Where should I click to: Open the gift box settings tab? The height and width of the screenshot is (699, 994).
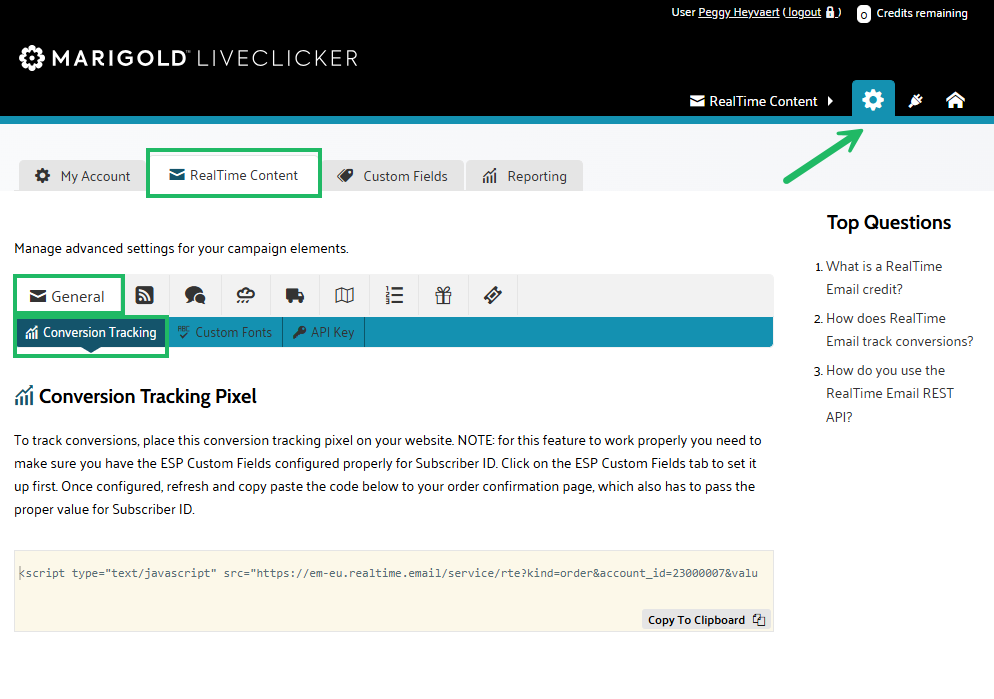pos(443,295)
